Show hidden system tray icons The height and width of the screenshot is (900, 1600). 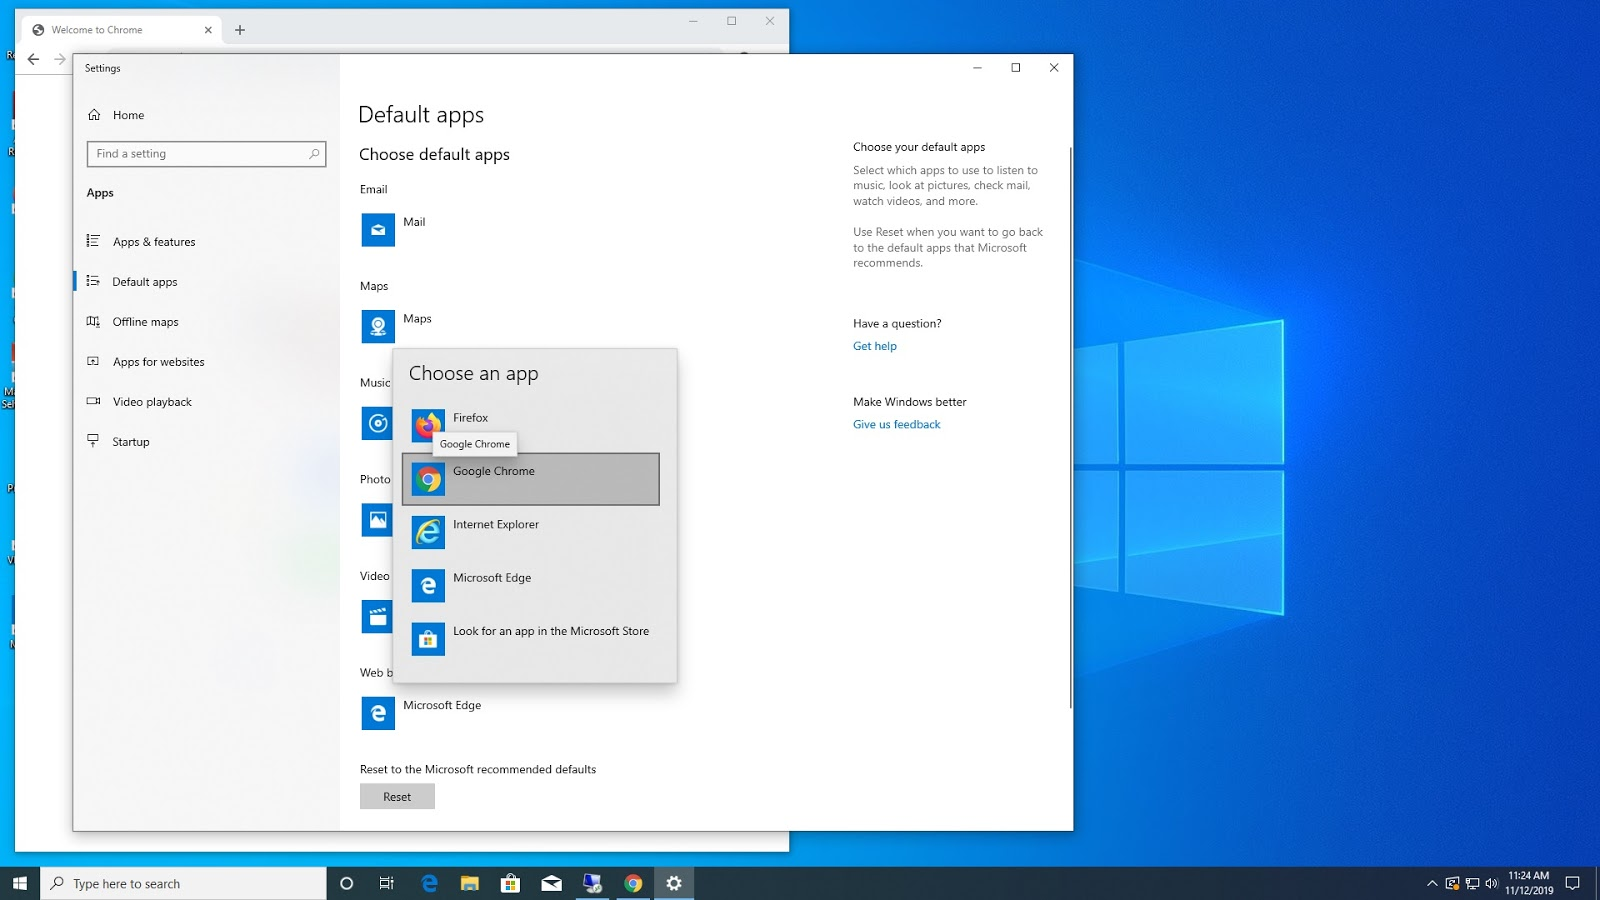pyautogui.click(x=1432, y=883)
